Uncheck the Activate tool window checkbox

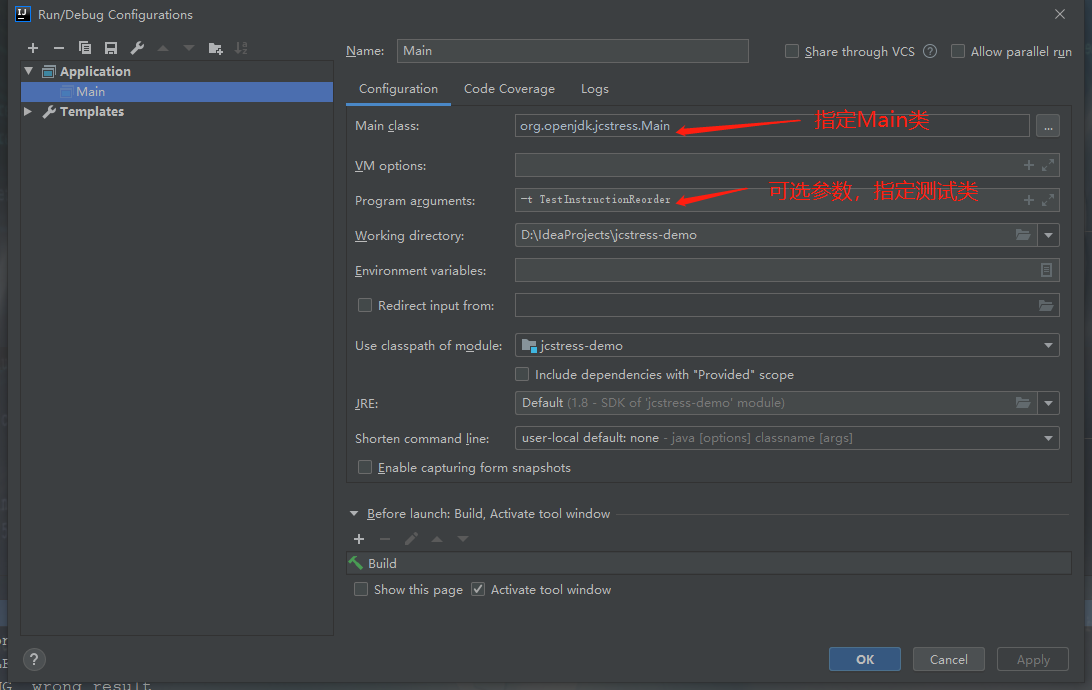[x=478, y=589]
